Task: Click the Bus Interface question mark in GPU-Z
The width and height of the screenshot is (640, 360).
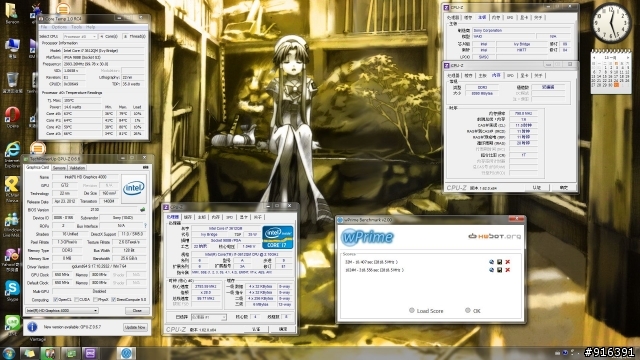Action: tap(145, 226)
